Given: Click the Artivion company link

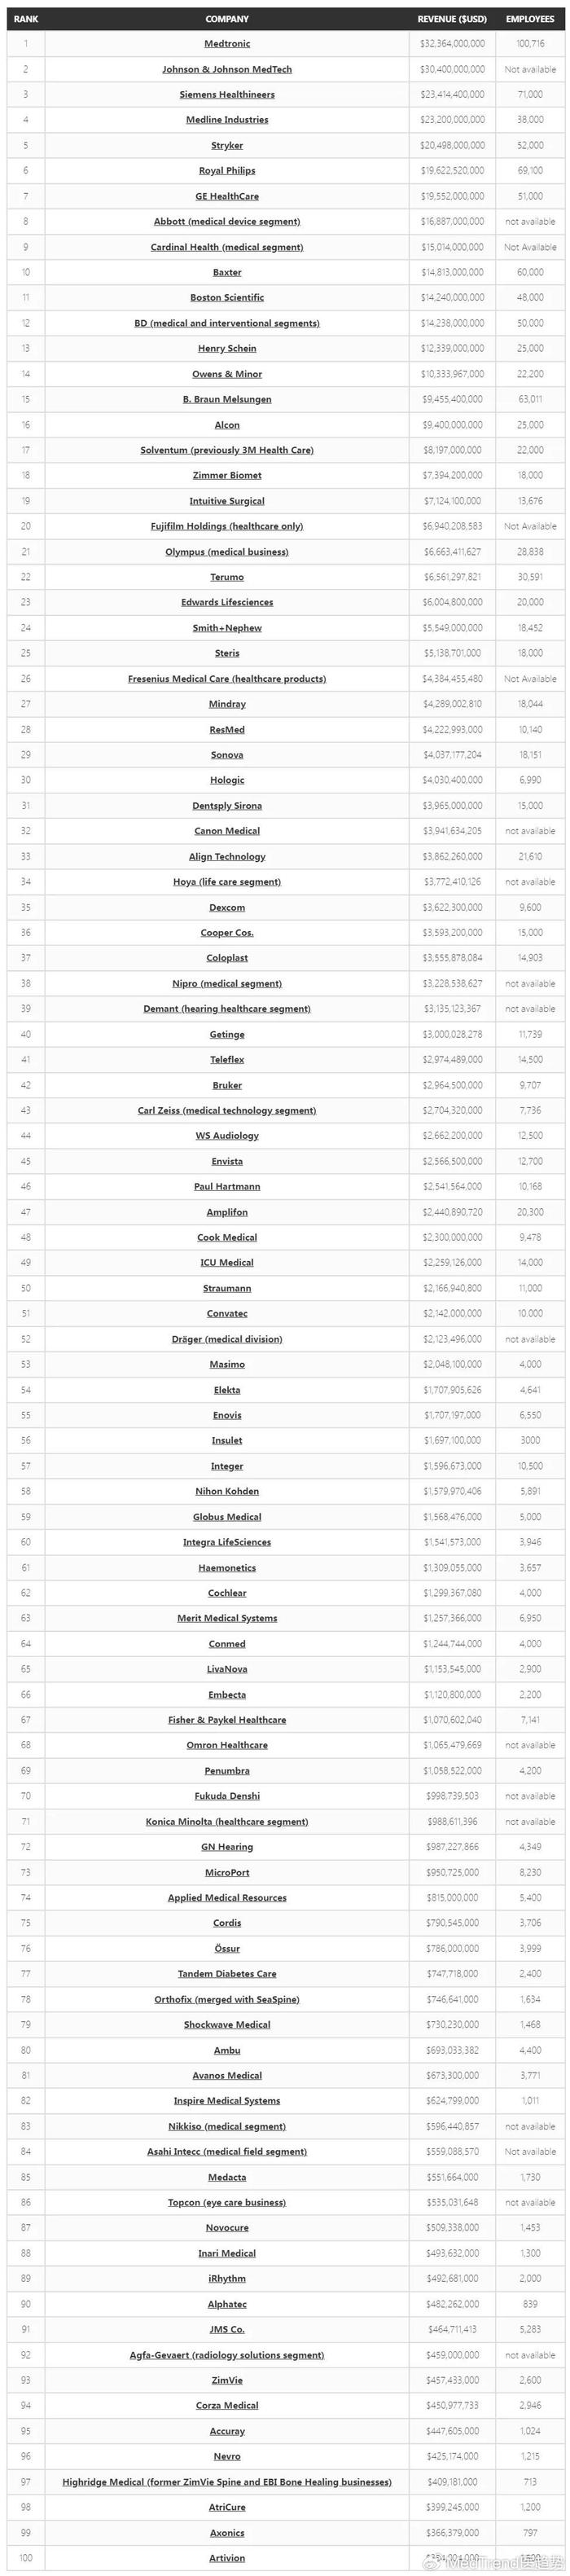Looking at the screenshot, I should pos(227,2558).
